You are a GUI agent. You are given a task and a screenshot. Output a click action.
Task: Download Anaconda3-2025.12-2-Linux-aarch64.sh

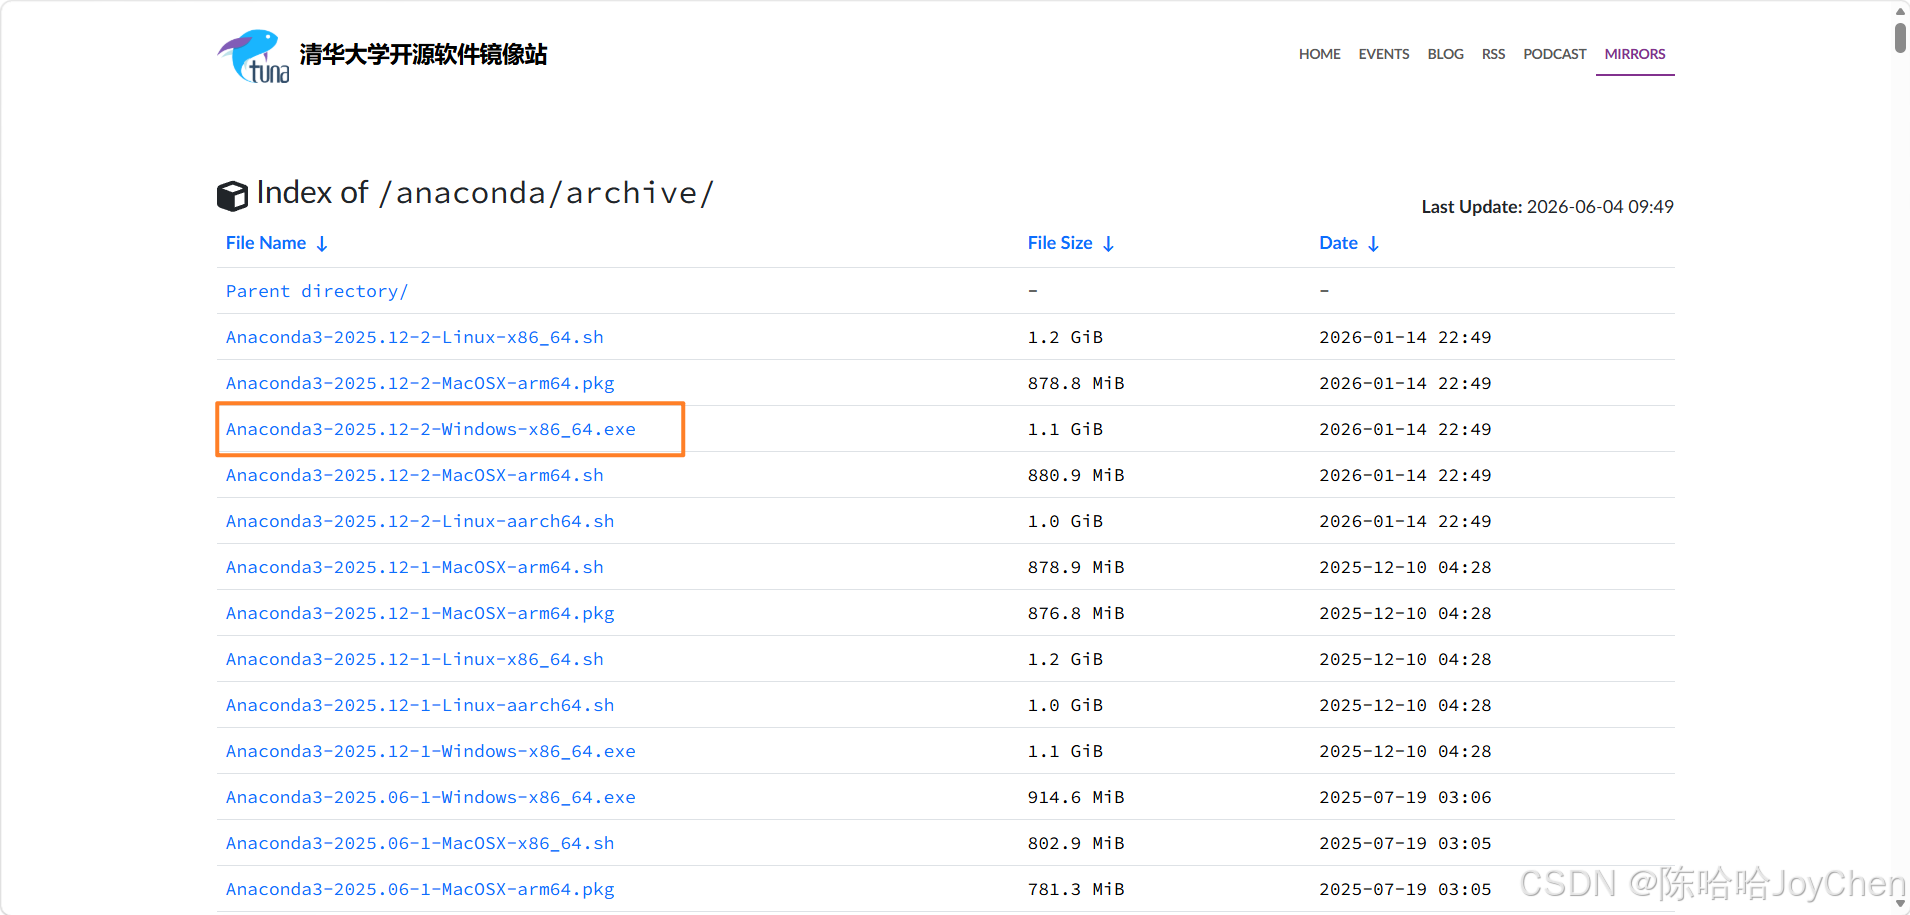420,521
